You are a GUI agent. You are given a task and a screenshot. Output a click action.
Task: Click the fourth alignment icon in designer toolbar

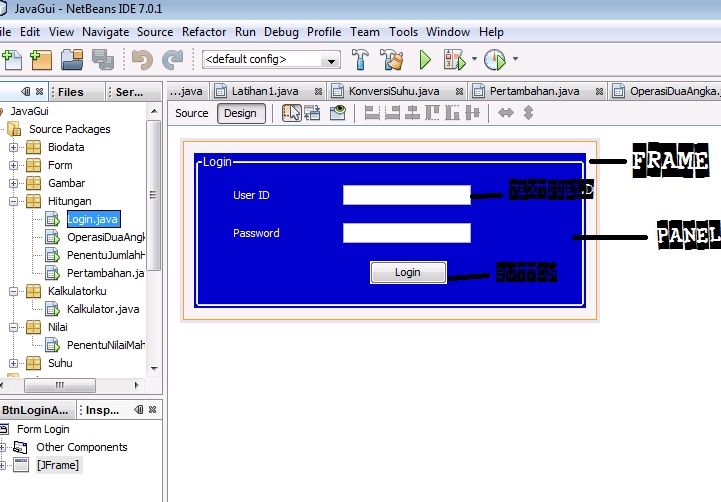click(432, 113)
